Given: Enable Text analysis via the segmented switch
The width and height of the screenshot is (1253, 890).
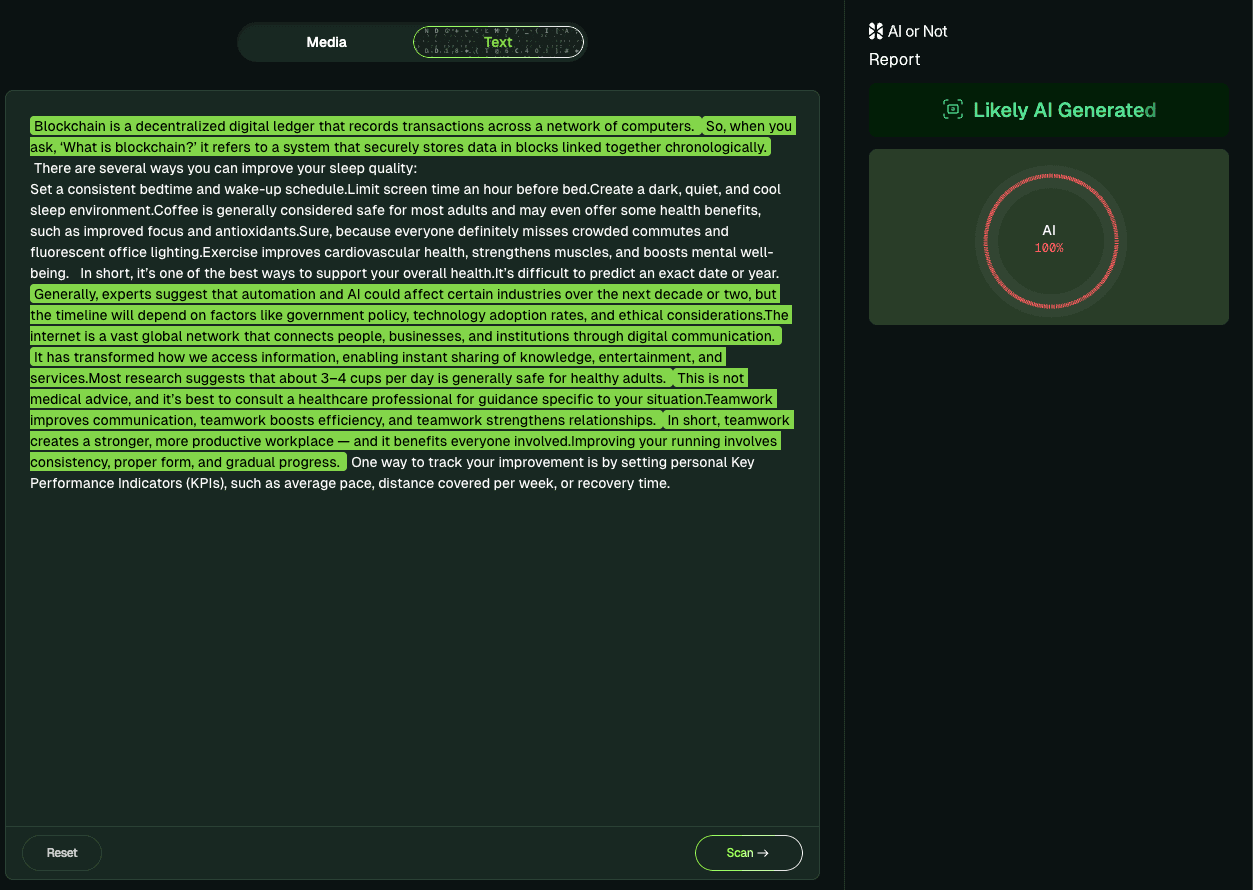Looking at the screenshot, I should coord(498,42).
